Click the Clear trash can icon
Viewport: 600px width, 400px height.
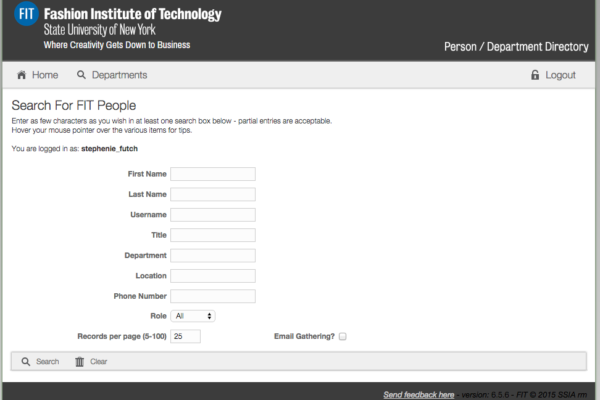coord(79,361)
